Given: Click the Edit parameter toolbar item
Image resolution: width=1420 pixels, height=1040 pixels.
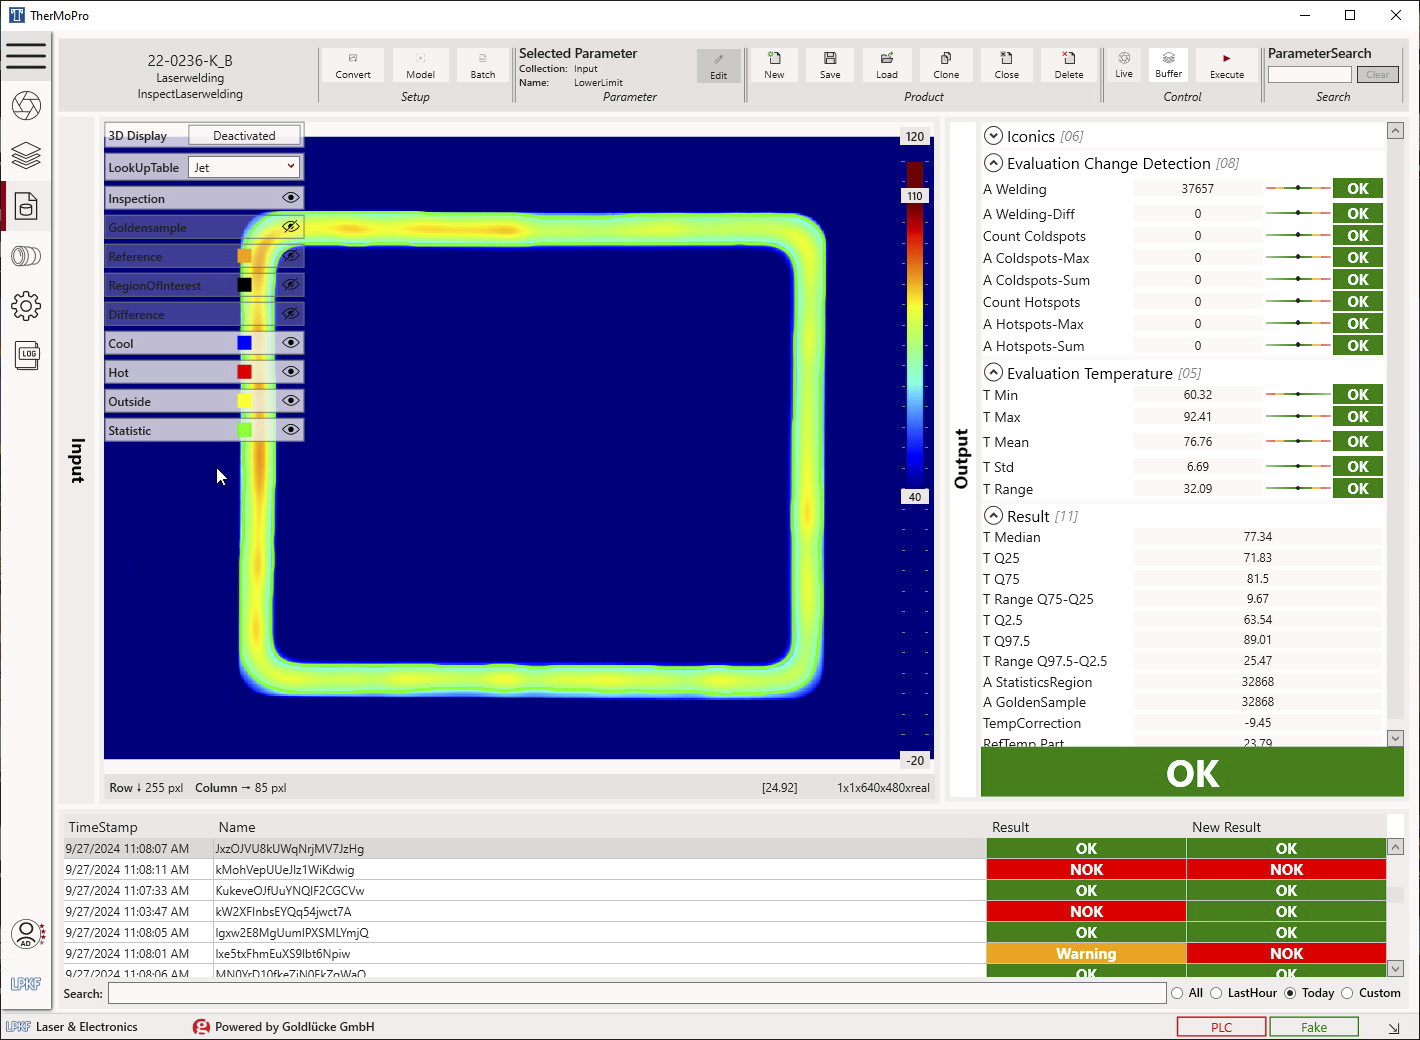Looking at the screenshot, I should (719, 64).
